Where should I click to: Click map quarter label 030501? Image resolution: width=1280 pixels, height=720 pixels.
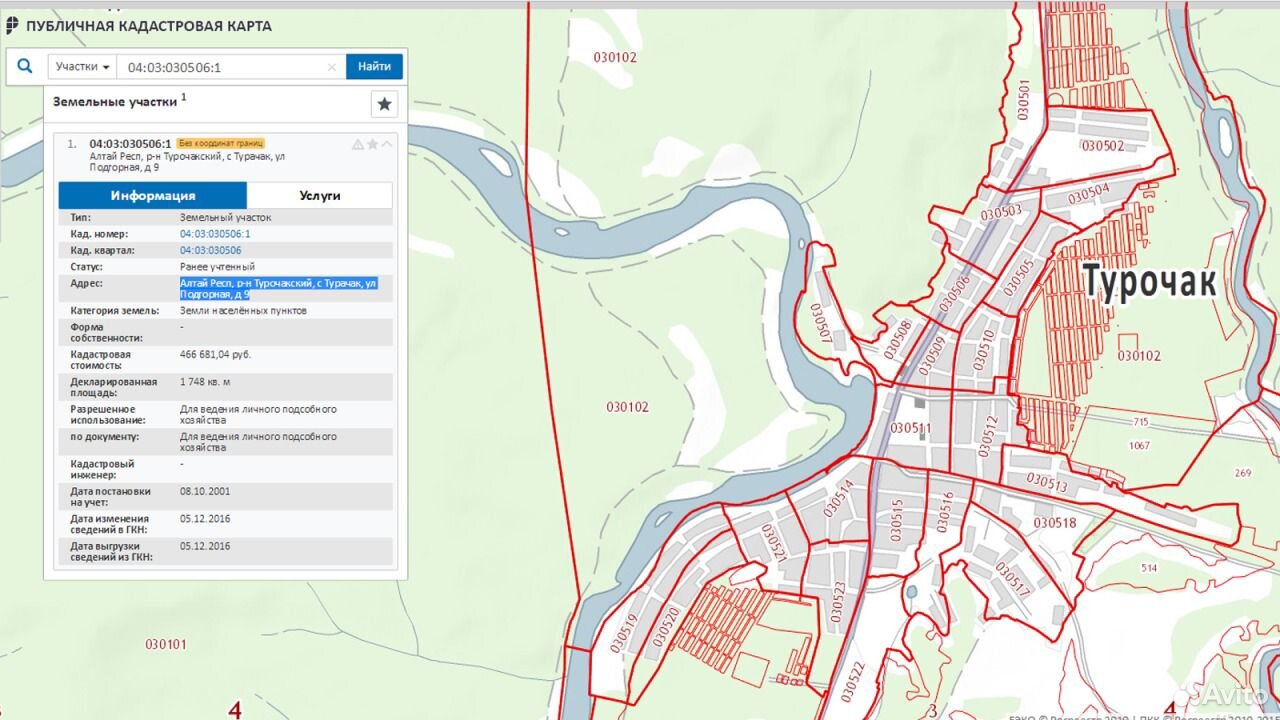tap(1022, 100)
